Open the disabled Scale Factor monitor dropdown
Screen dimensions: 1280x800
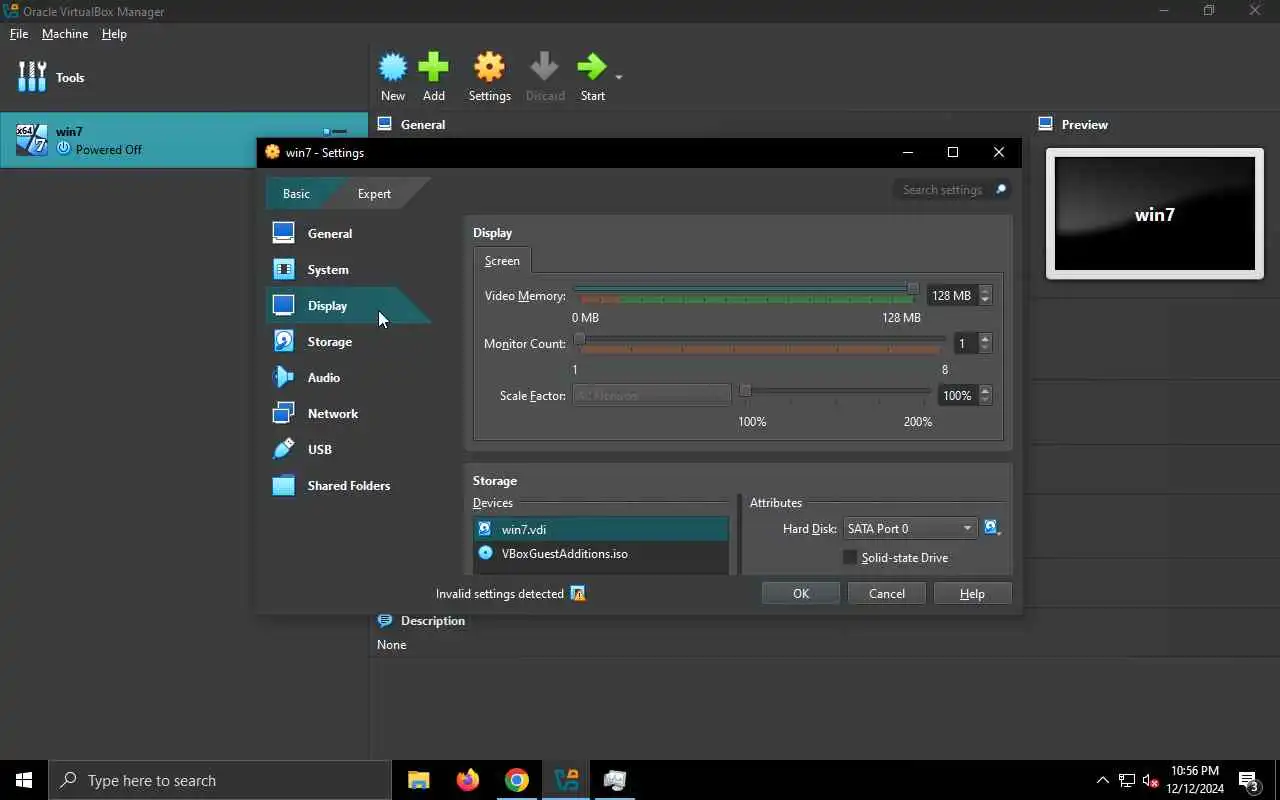coord(651,395)
